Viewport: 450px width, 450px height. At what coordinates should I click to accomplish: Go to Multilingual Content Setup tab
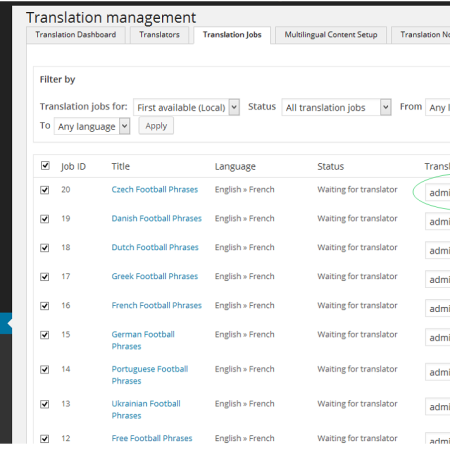pyautogui.click(x=331, y=35)
